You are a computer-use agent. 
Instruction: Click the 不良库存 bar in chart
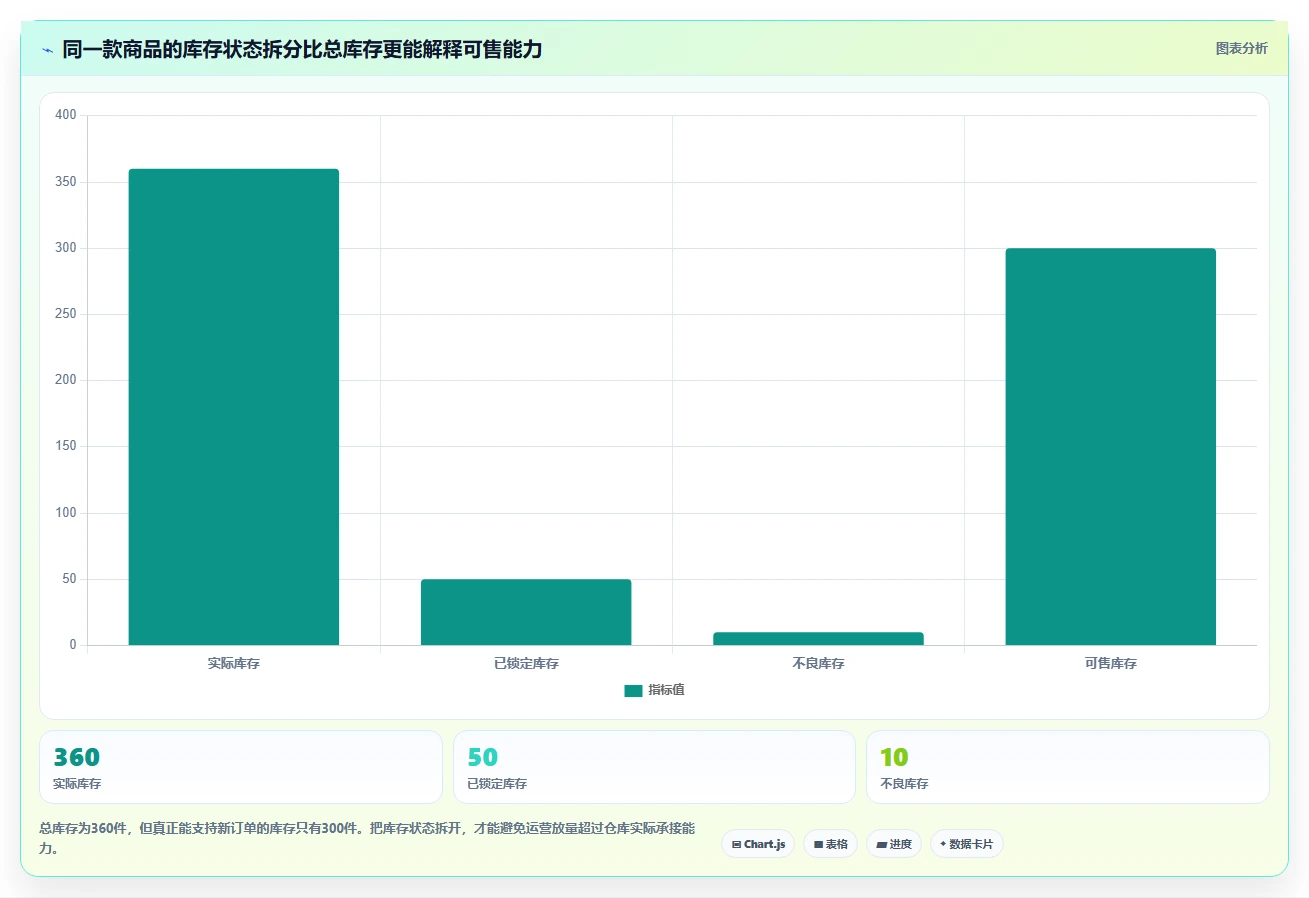(x=818, y=639)
